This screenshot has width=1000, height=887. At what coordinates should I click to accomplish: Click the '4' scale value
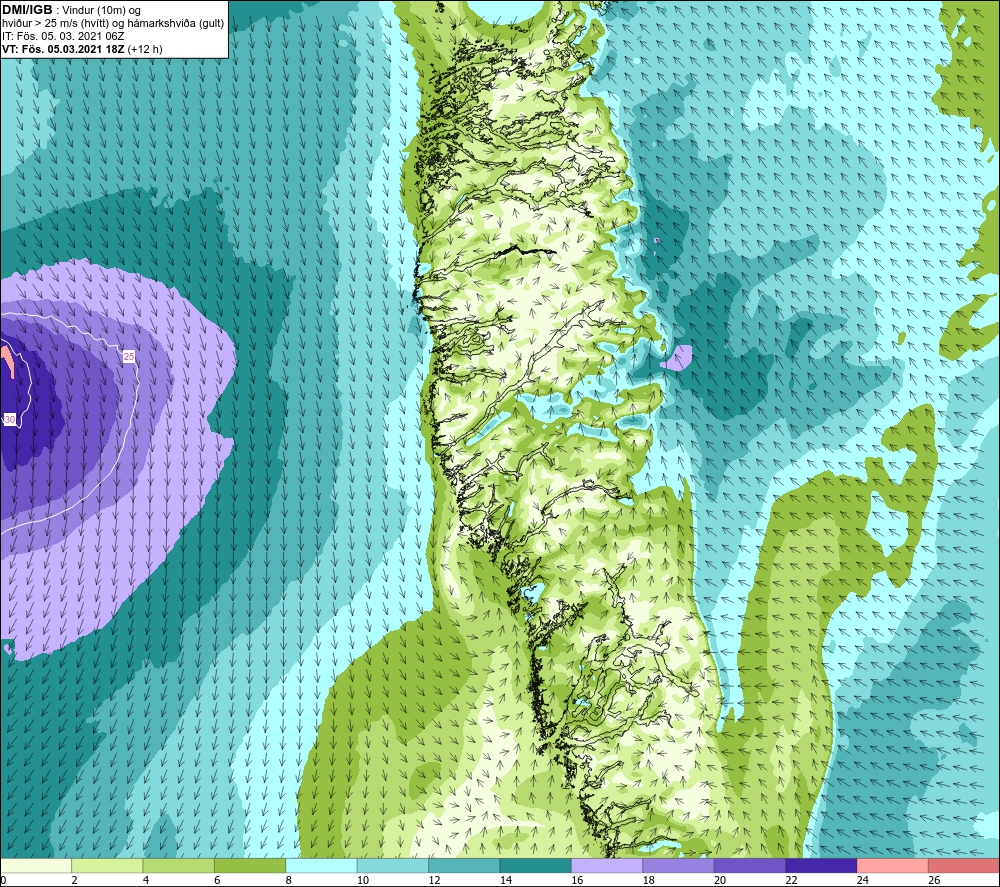[x=146, y=880]
